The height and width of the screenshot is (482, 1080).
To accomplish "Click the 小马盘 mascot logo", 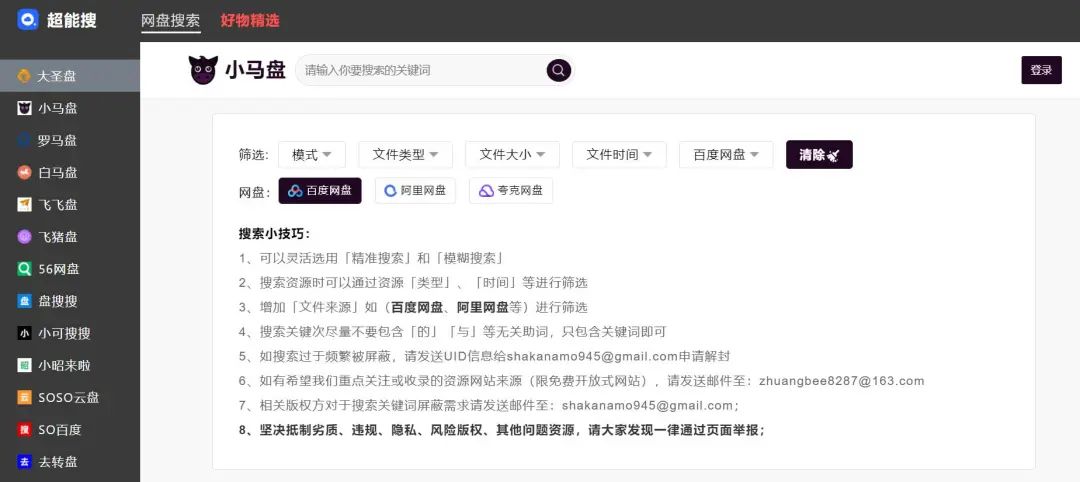I will click(203, 70).
